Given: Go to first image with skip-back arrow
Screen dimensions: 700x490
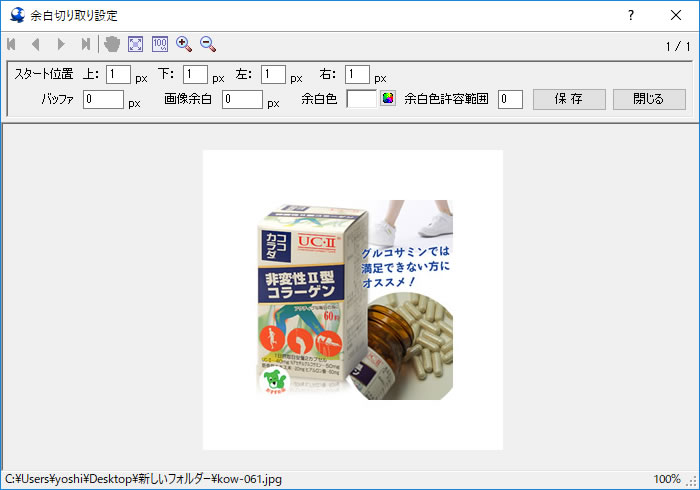Looking at the screenshot, I should pyautogui.click(x=12, y=44).
